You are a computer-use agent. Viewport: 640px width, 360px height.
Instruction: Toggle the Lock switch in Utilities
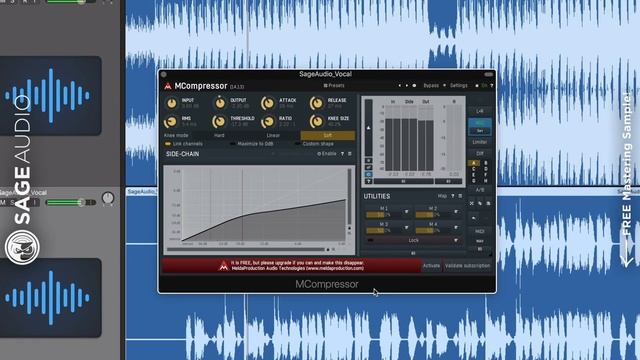coord(370,240)
